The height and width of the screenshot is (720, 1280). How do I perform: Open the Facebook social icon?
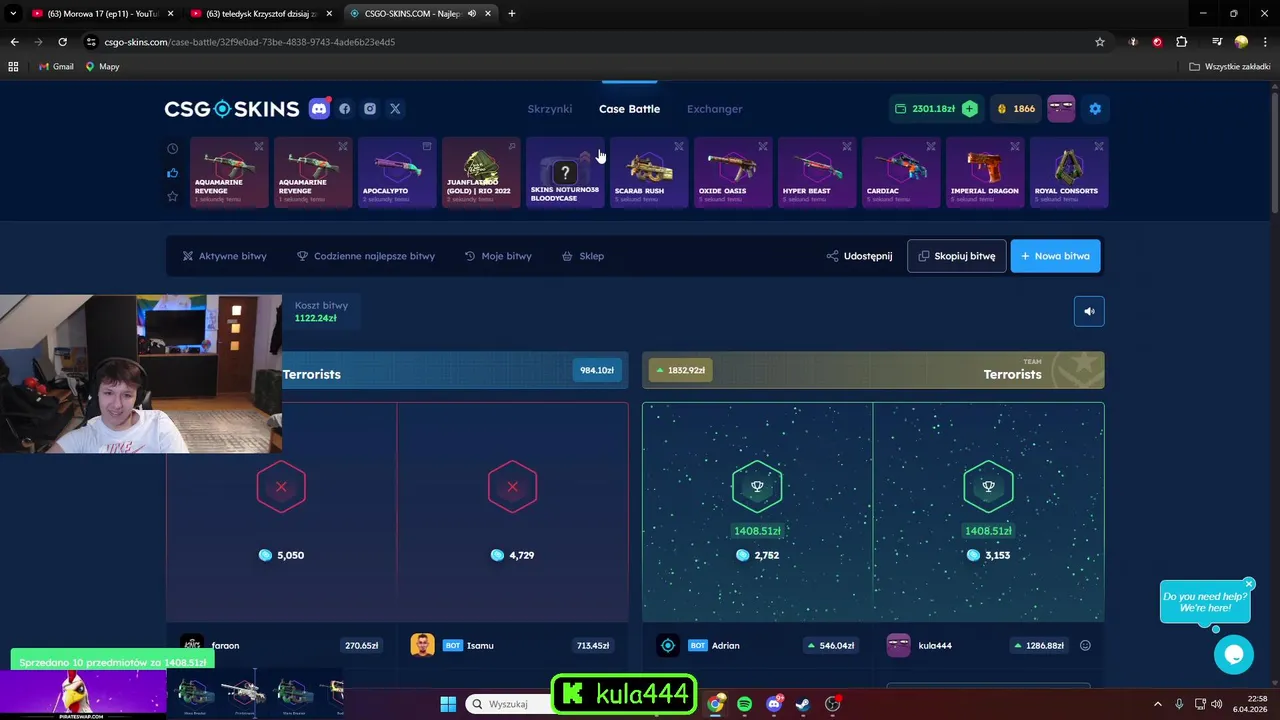click(x=345, y=109)
